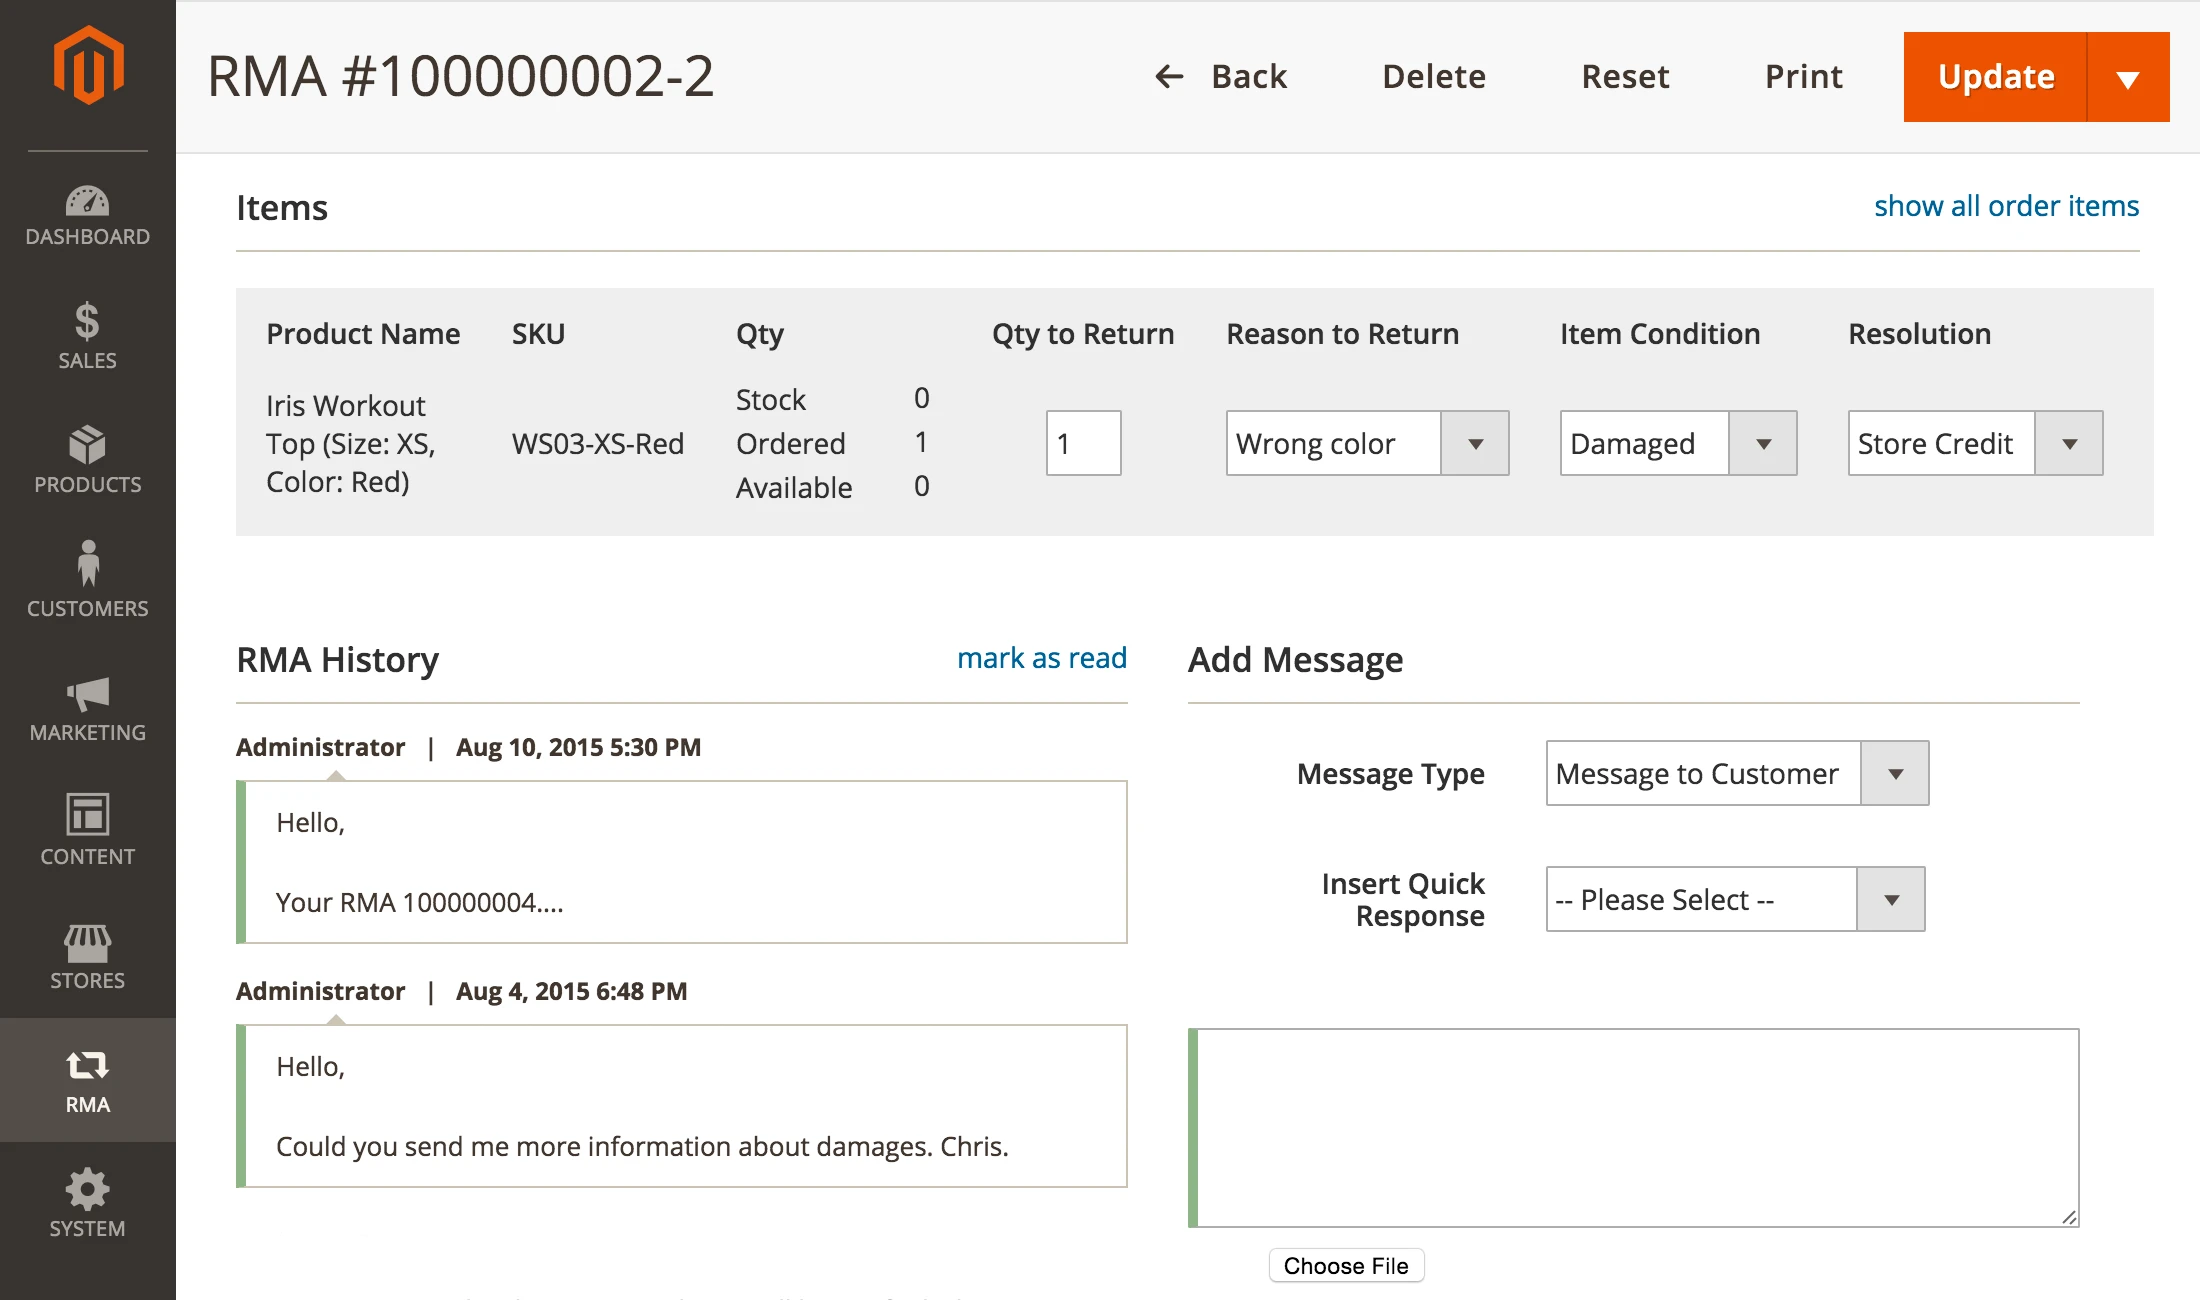
Task: Open the Dashboard from the sidebar
Action: click(88, 212)
